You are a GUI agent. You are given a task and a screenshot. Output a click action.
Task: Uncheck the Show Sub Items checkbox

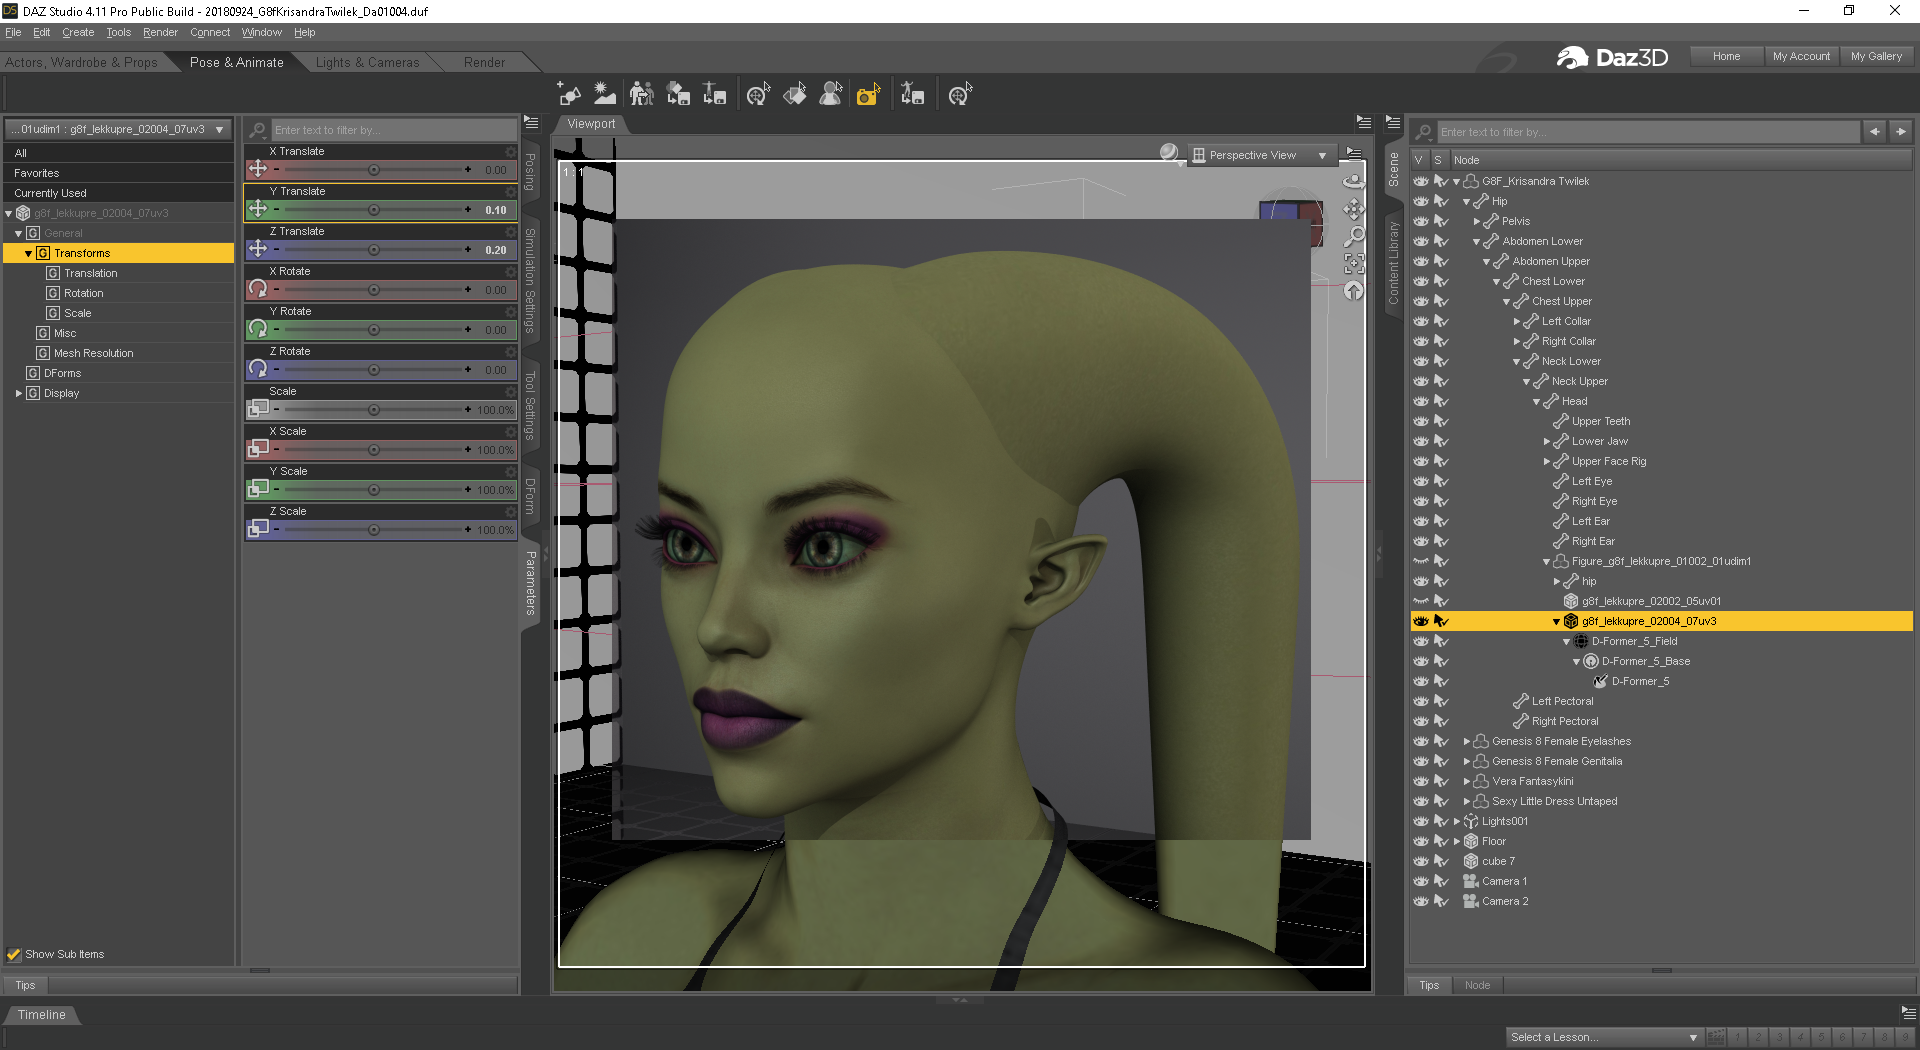tap(14, 954)
